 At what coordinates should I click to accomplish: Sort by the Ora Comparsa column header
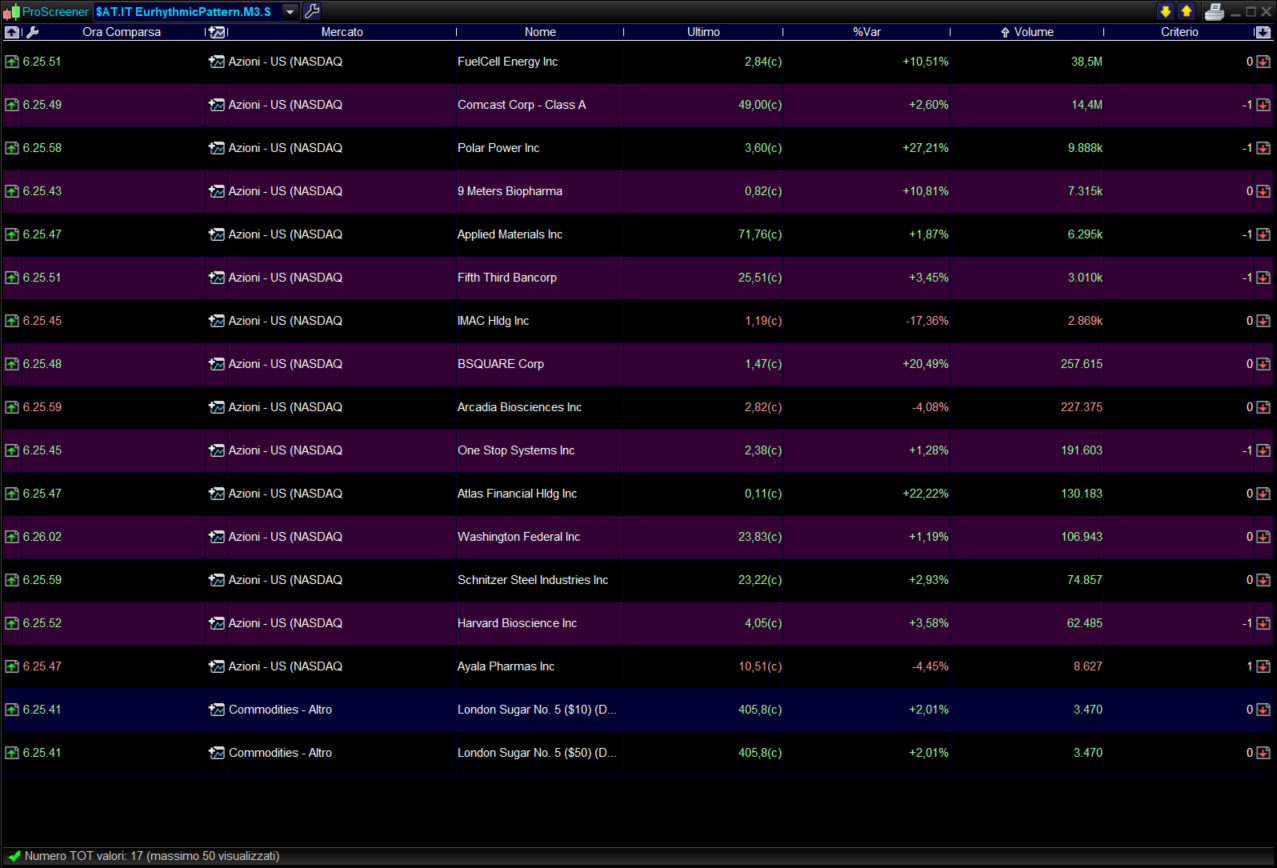click(x=121, y=32)
